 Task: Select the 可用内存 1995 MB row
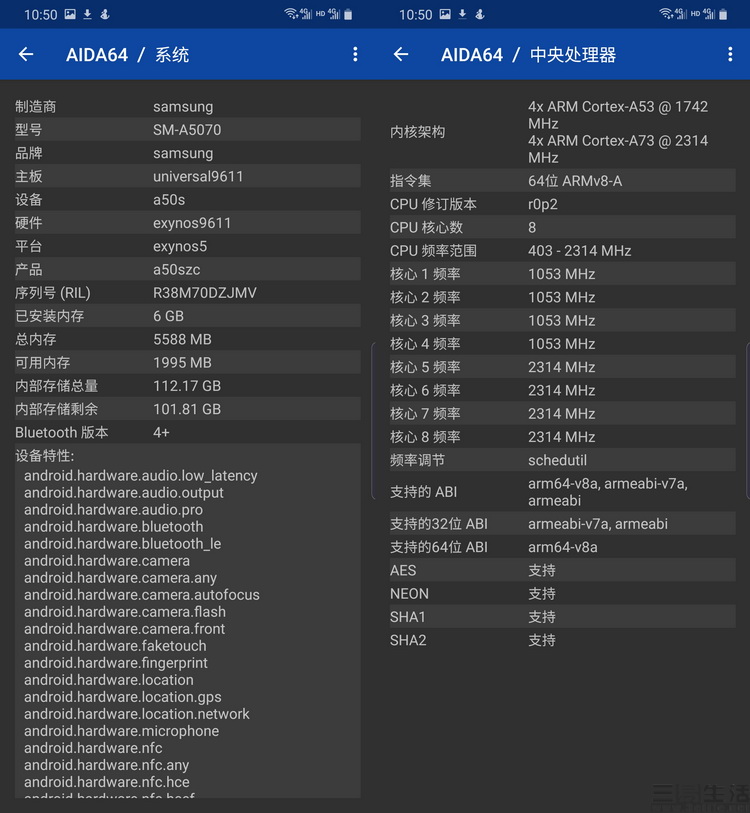pos(187,363)
